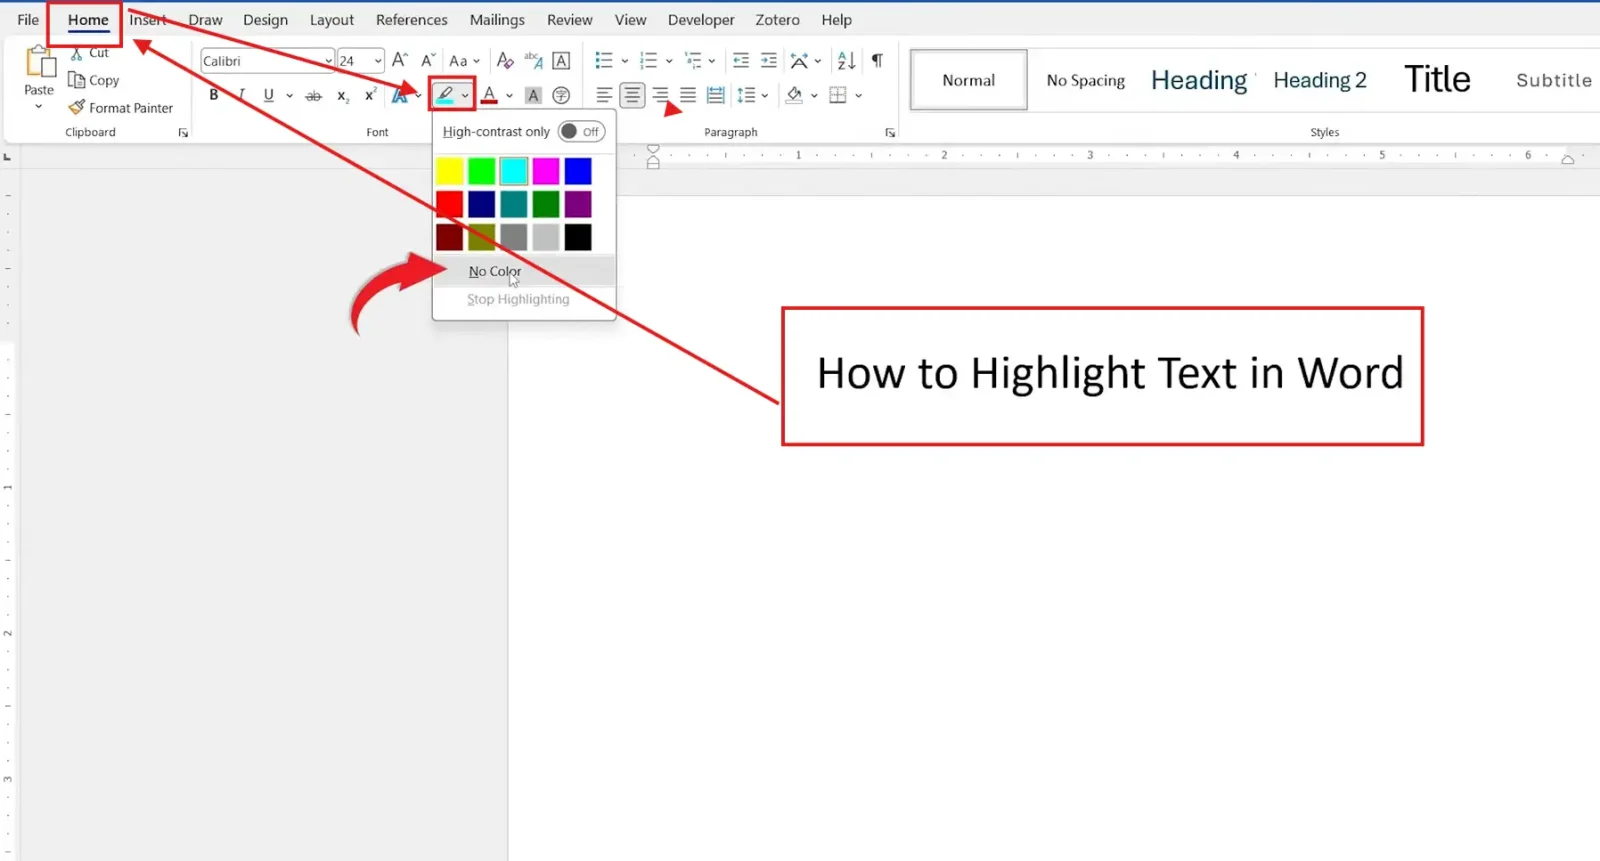Click the Text Highlight Color pen icon

[445, 95]
